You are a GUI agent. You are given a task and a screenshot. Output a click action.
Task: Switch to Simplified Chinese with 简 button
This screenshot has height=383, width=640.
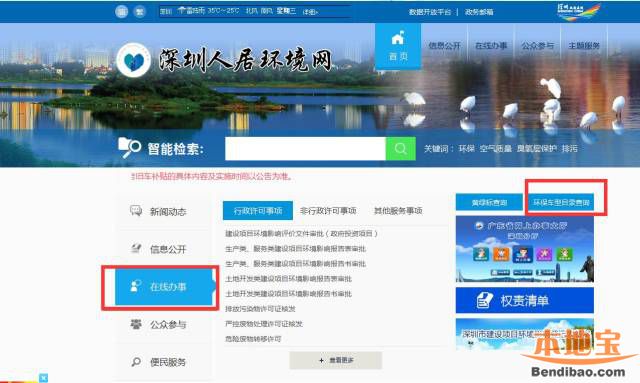(121, 11)
